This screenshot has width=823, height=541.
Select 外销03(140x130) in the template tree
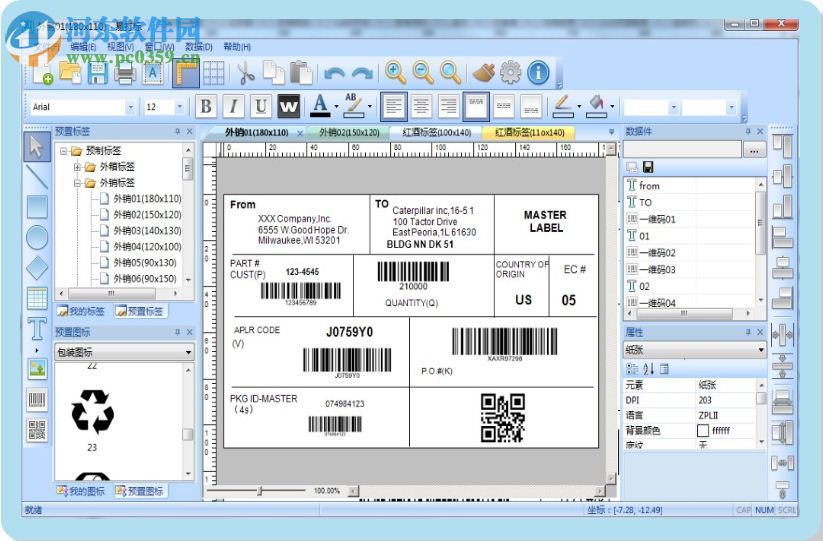[147, 230]
